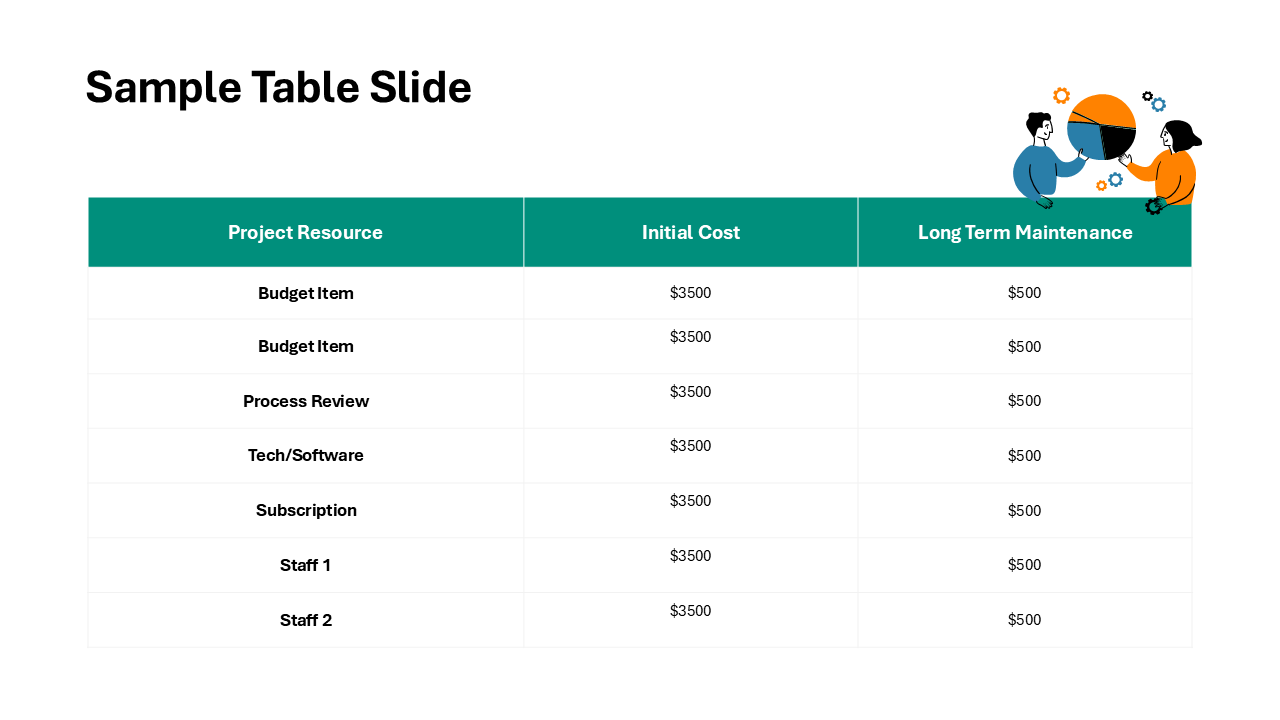Click the small black gear beside the blue gear

[1147, 97]
